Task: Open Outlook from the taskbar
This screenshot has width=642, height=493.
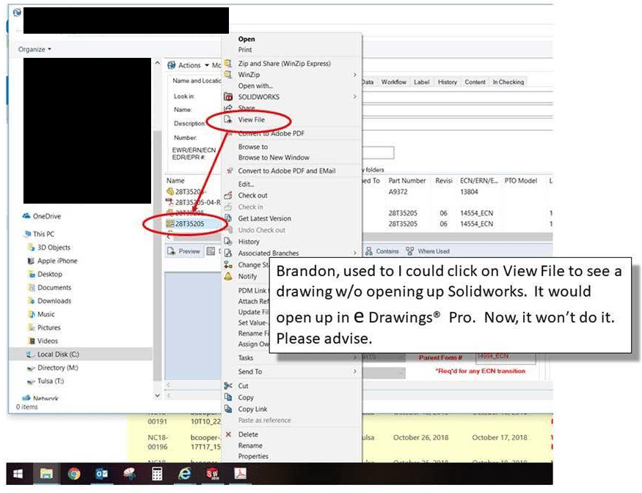Action: pyautogui.click(x=102, y=474)
